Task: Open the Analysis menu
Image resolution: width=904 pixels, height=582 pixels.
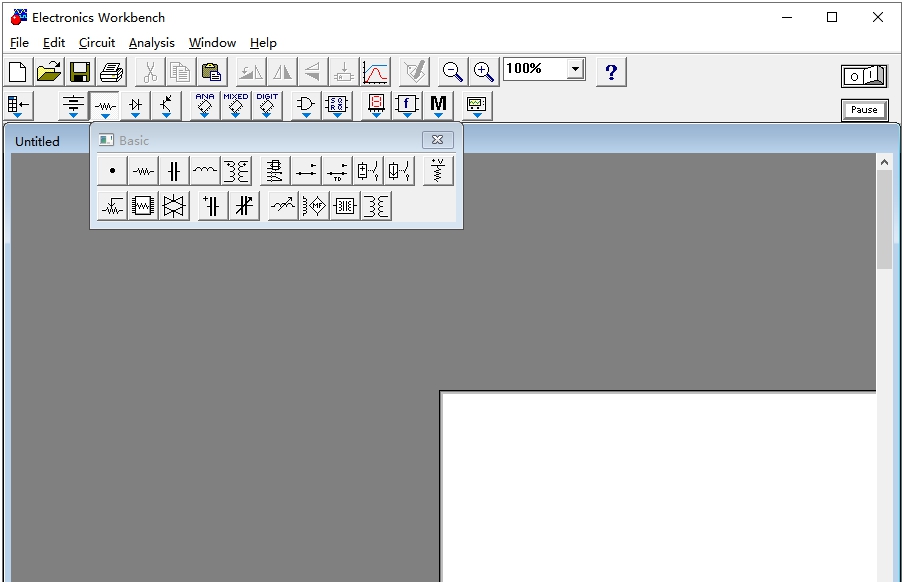Action: (x=151, y=43)
